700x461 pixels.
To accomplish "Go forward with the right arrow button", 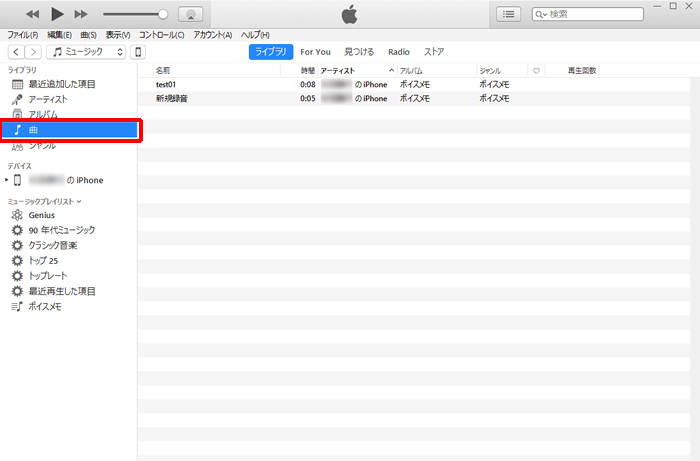I will click(x=33, y=52).
